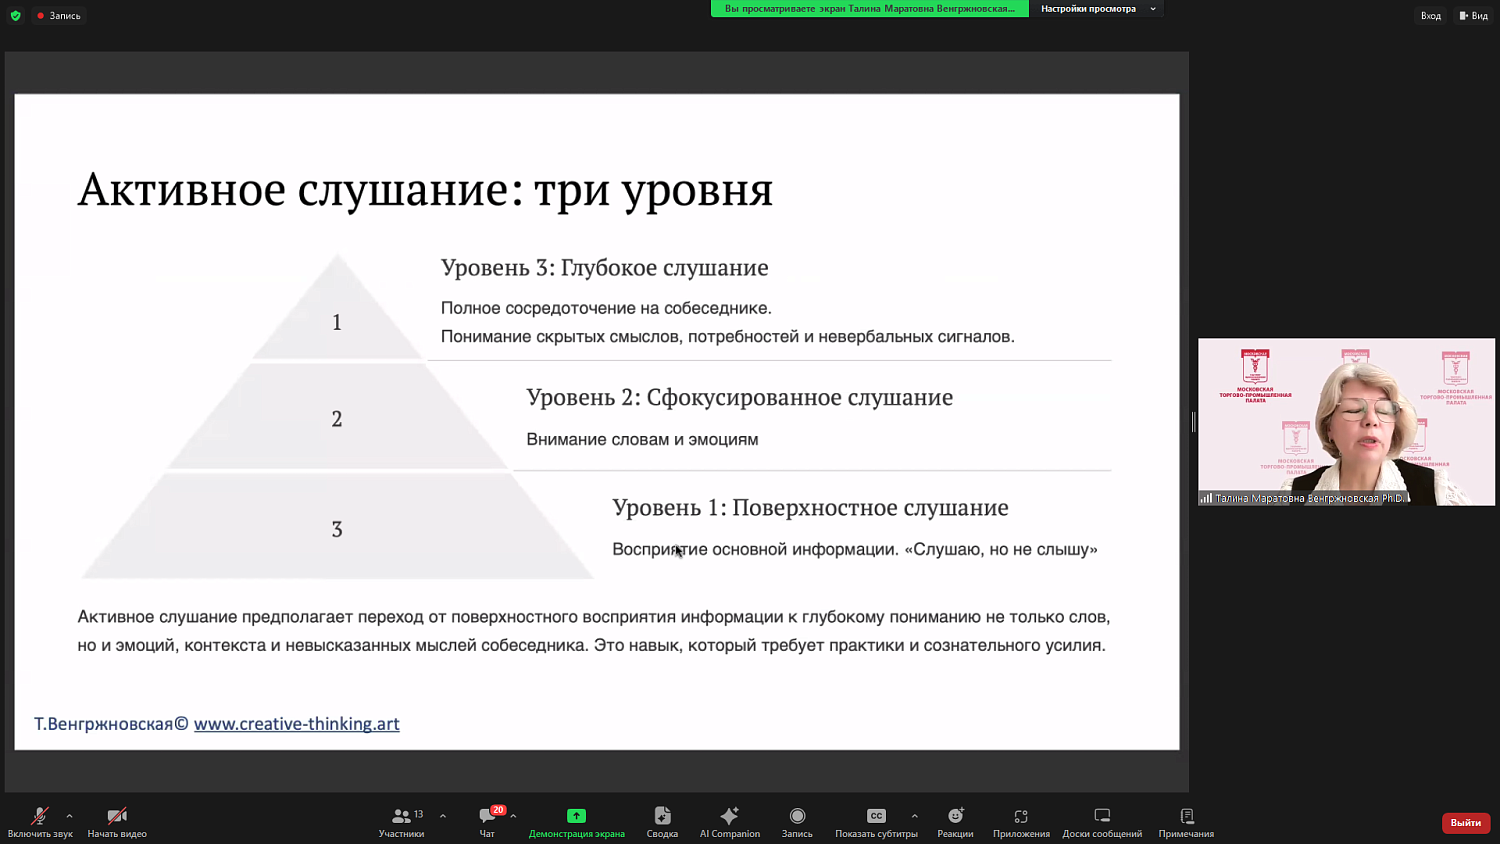Leave the meeting via Выйти
Image resolution: width=1500 pixels, height=844 pixels.
pos(1464,822)
